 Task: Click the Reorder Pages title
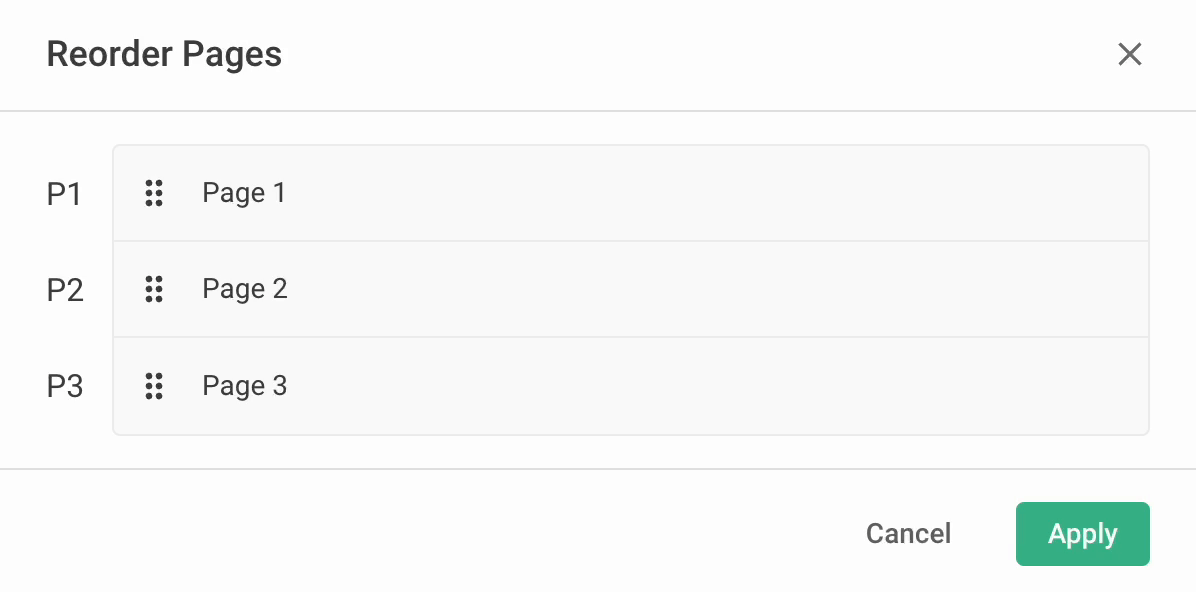coord(164,55)
